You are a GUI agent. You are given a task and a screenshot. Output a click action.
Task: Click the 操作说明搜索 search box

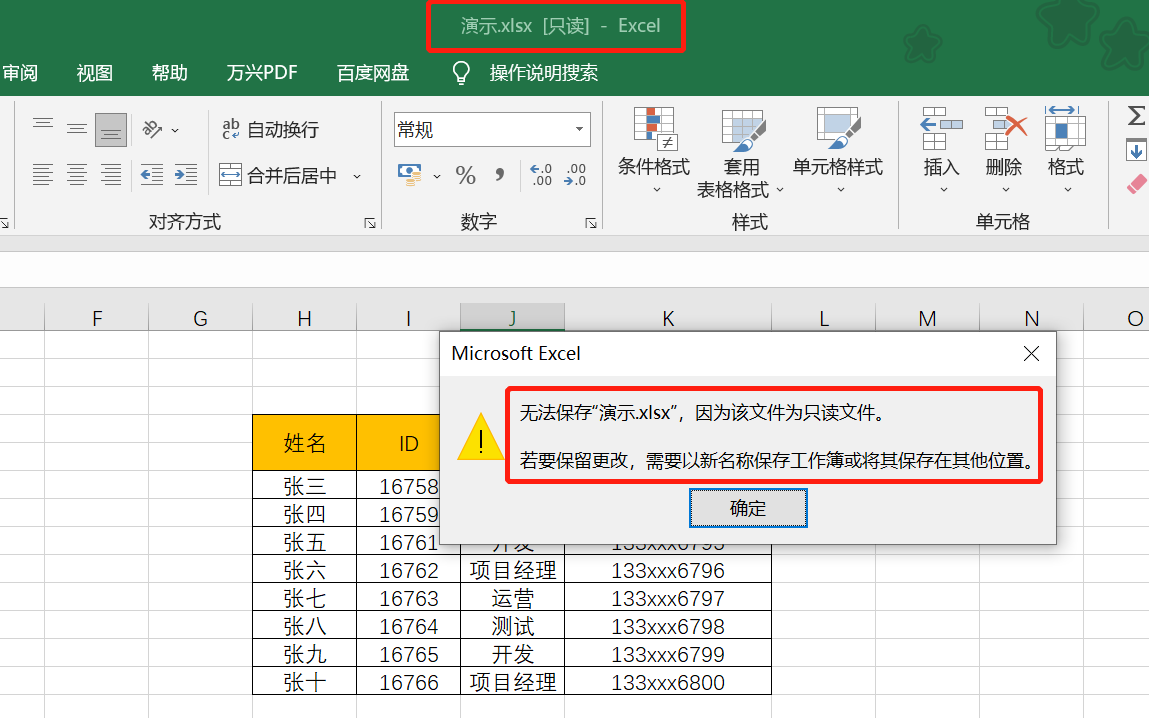[x=544, y=73]
